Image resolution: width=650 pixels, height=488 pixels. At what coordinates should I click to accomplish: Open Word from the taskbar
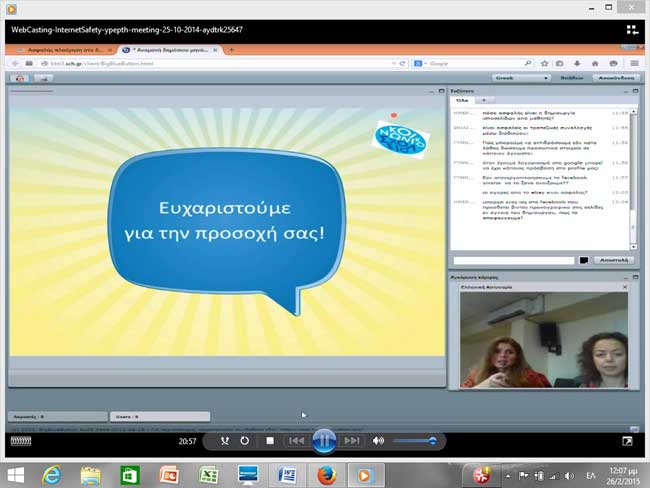pyautogui.click(x=288, y=474)
